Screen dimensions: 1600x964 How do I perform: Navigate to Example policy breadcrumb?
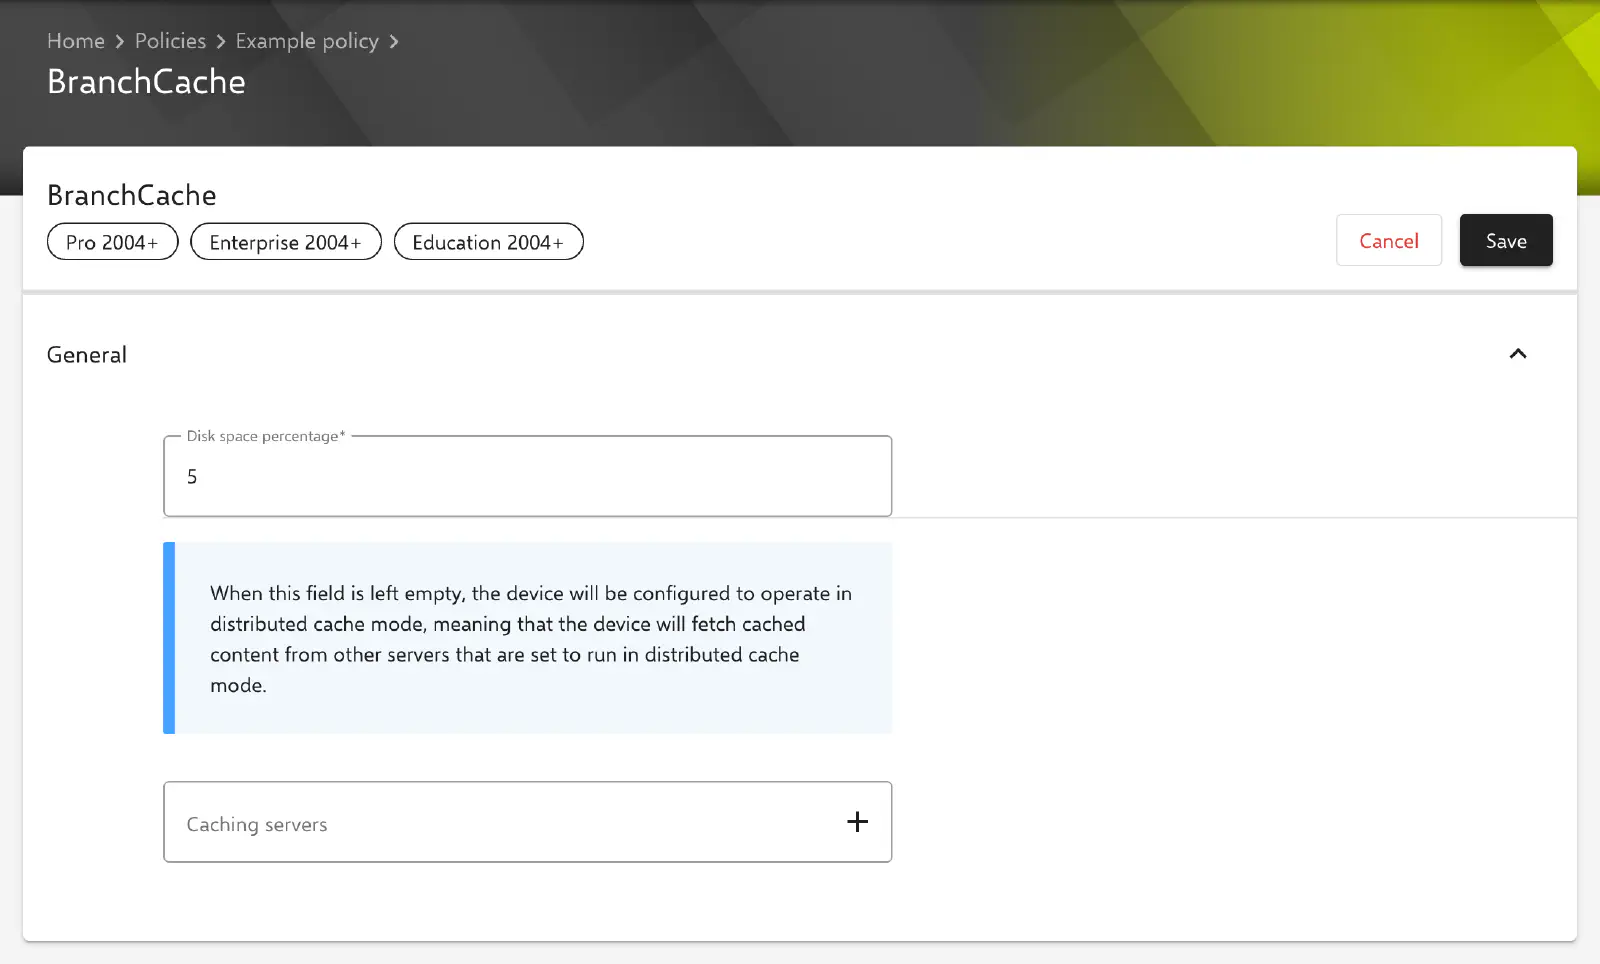pos(307,41)
